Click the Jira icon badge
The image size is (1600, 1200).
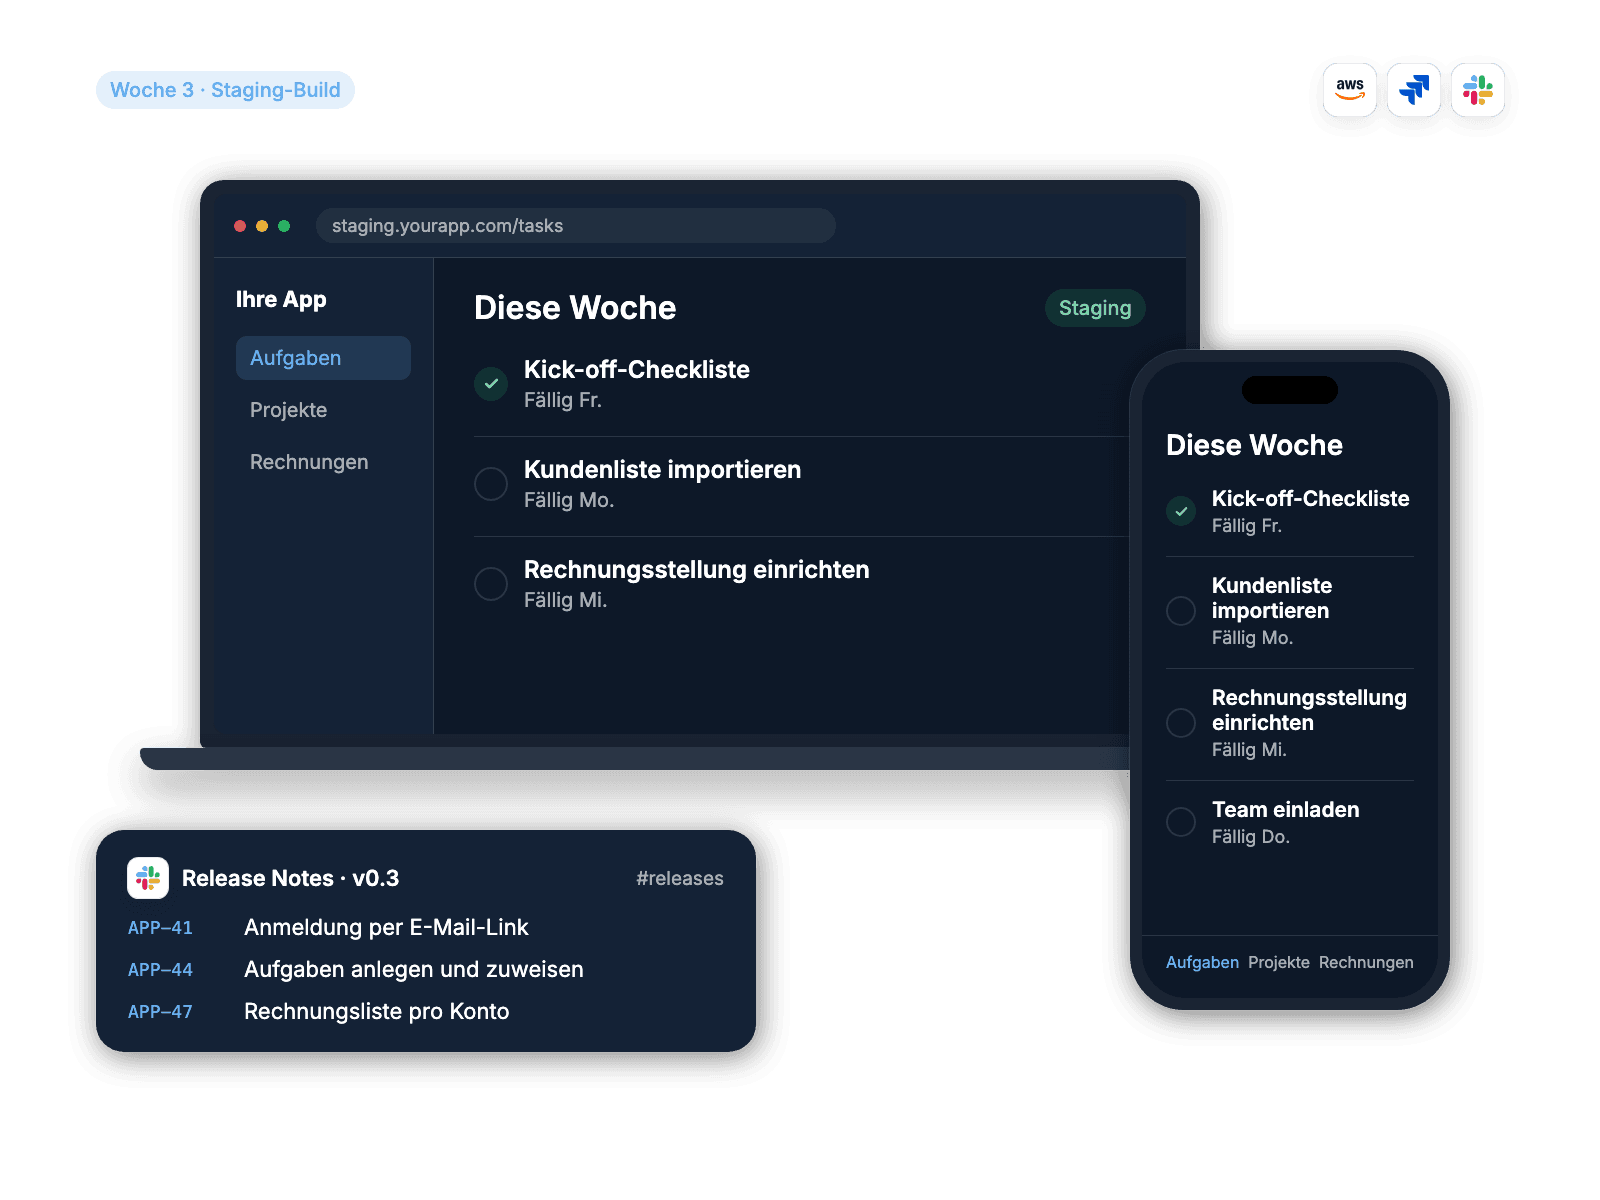pos(1414,90)
